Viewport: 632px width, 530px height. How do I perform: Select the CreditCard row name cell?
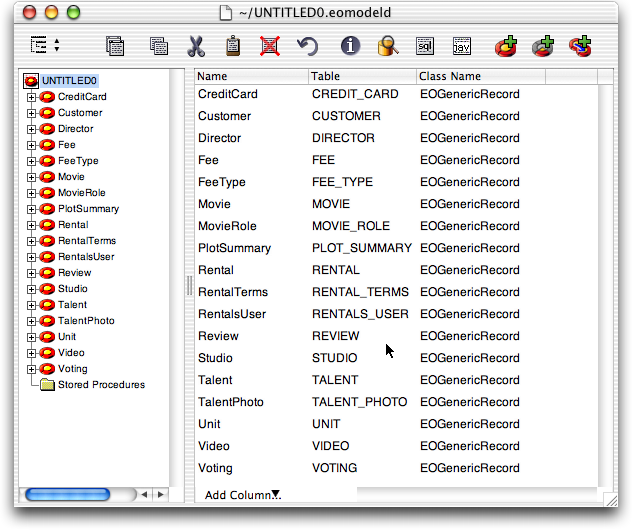tap(228, 94)
